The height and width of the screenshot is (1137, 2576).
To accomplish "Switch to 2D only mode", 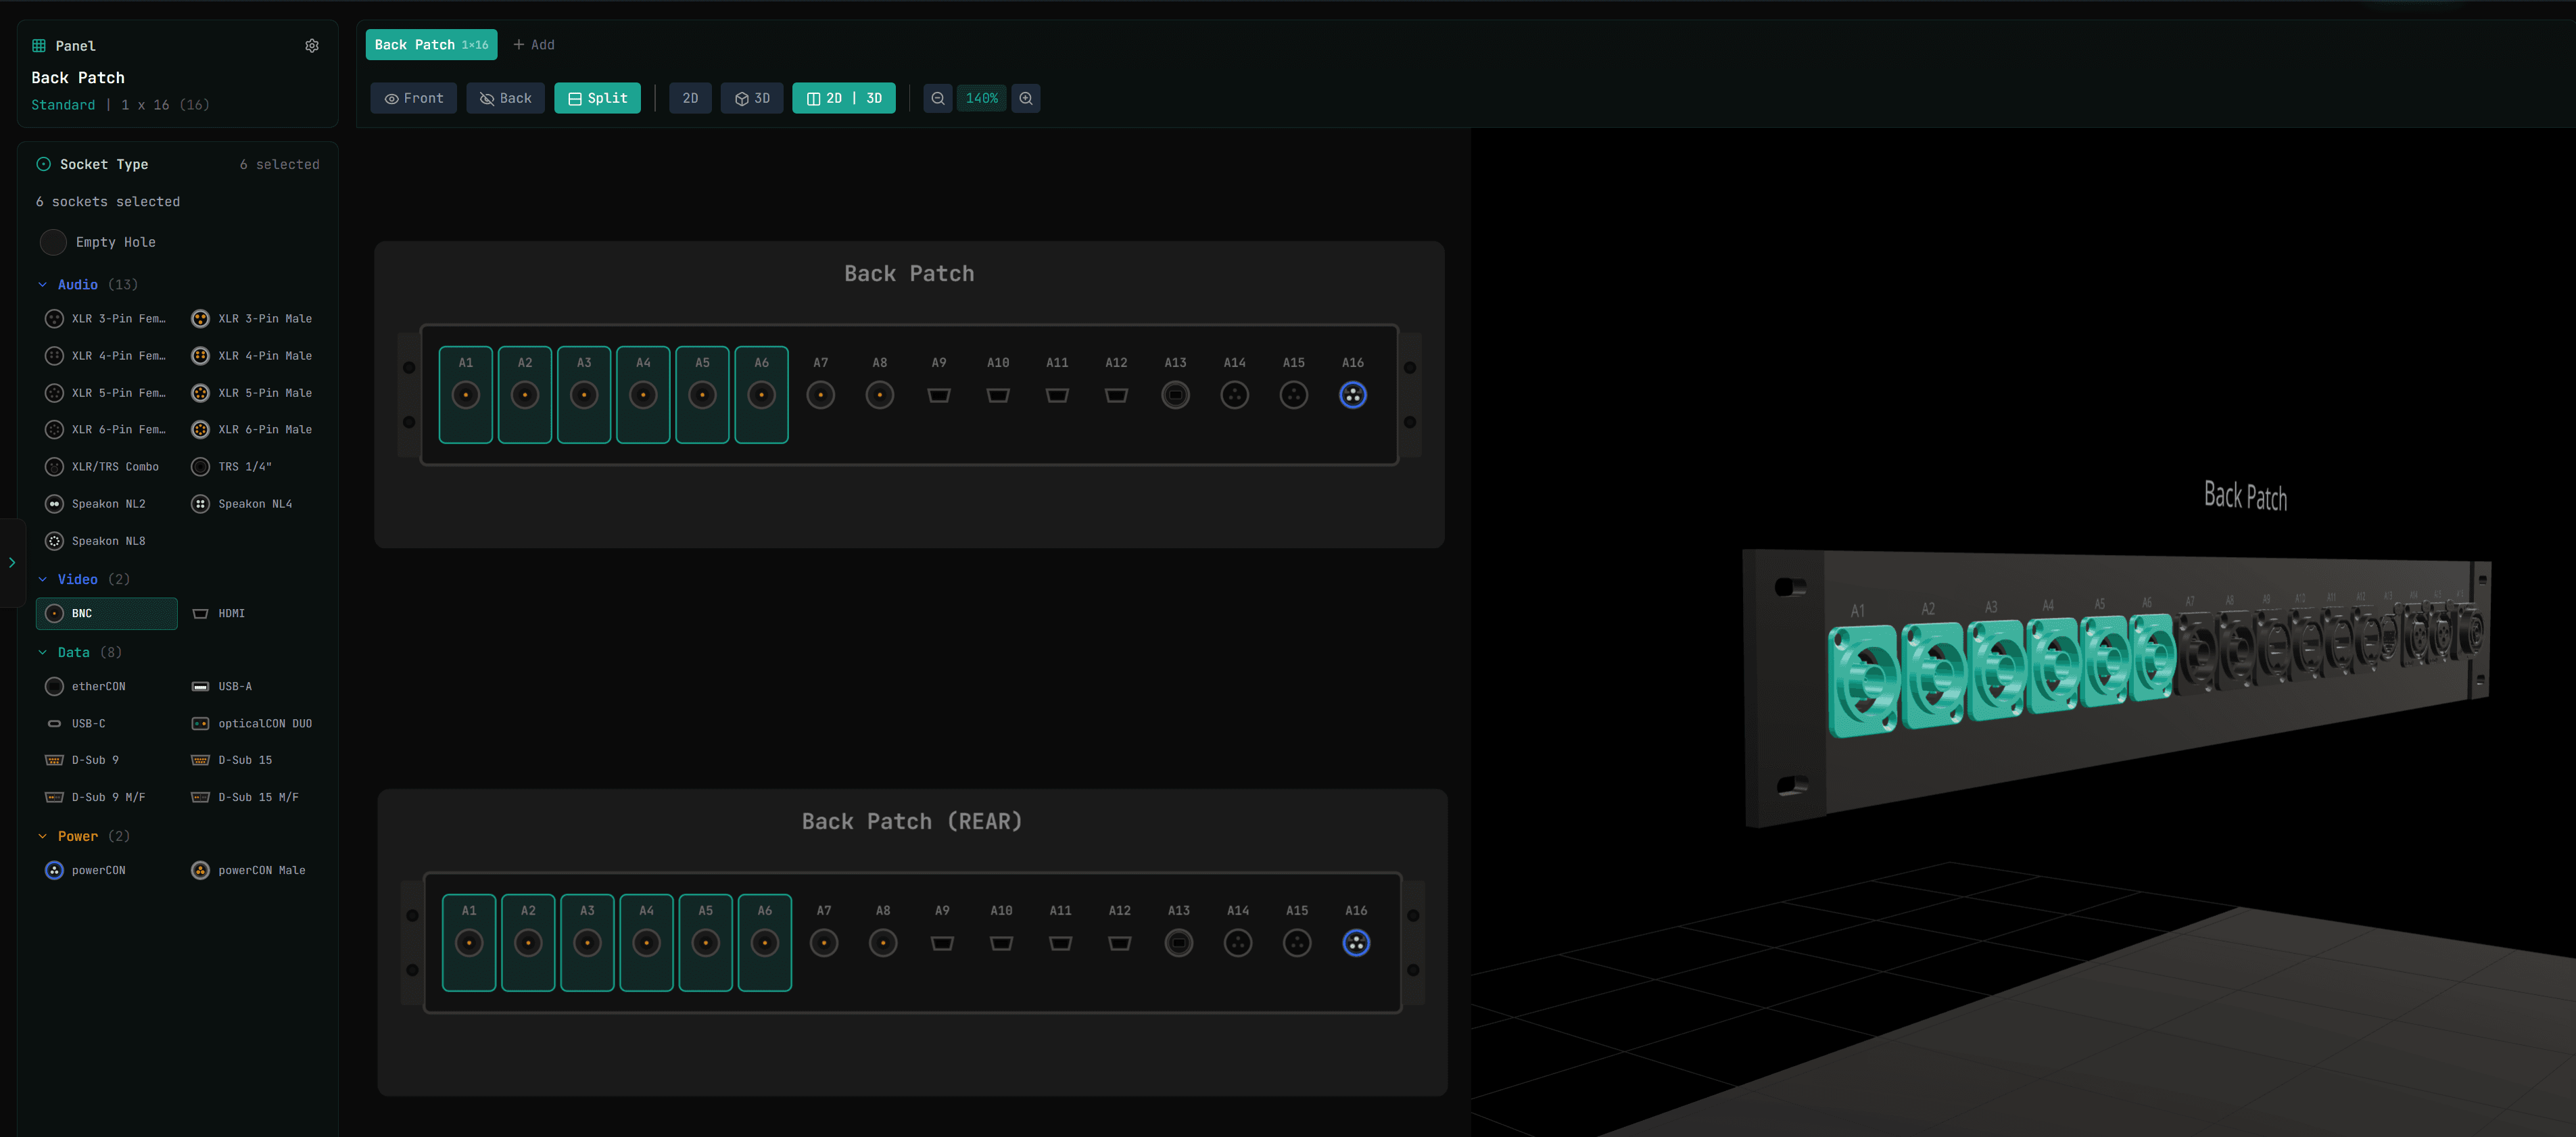I will point(690,98).
